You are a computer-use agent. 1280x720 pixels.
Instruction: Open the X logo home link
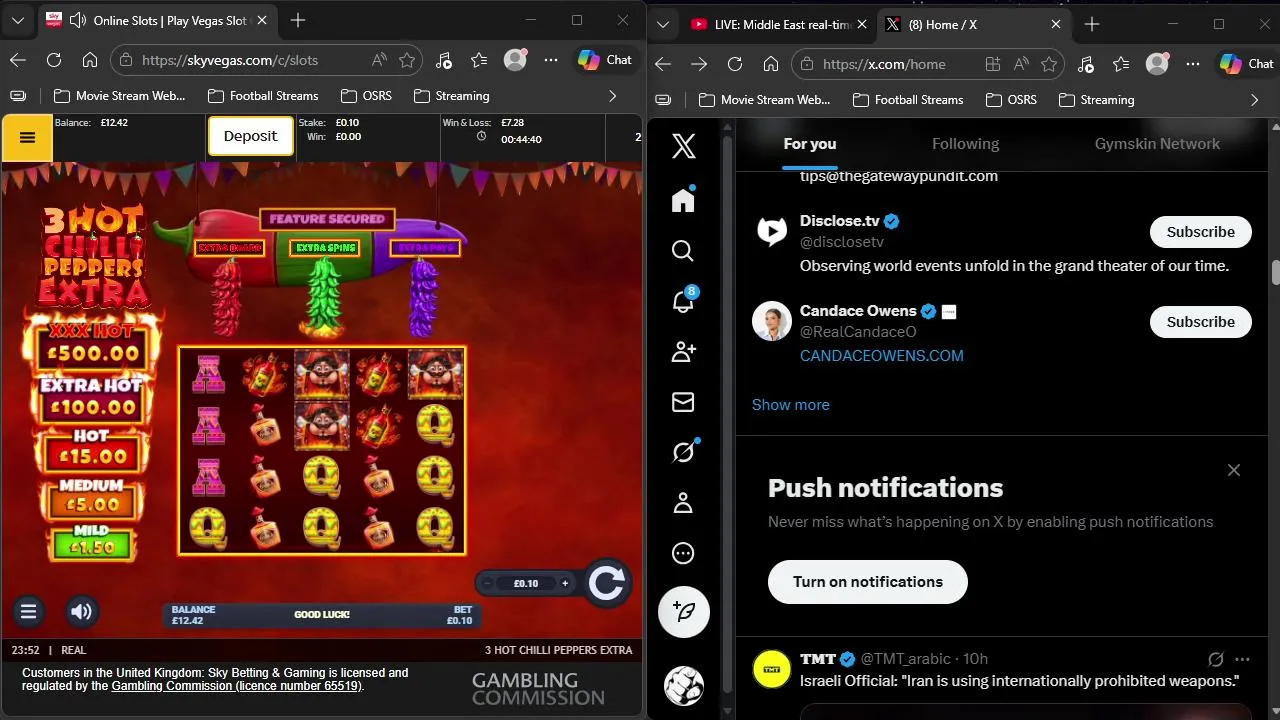coord(684,147)
